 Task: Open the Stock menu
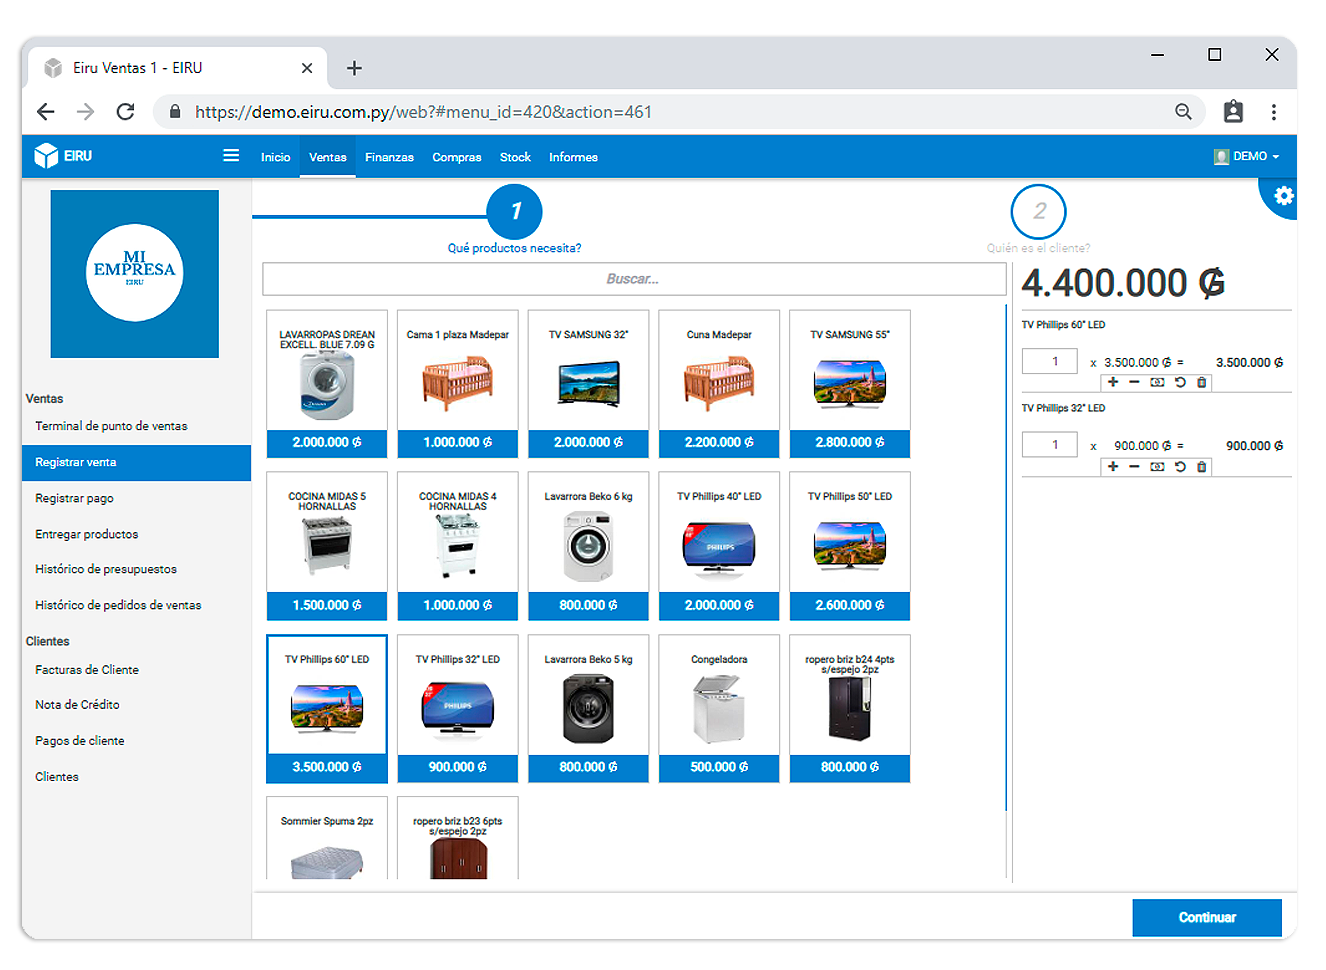pos(515,157)
